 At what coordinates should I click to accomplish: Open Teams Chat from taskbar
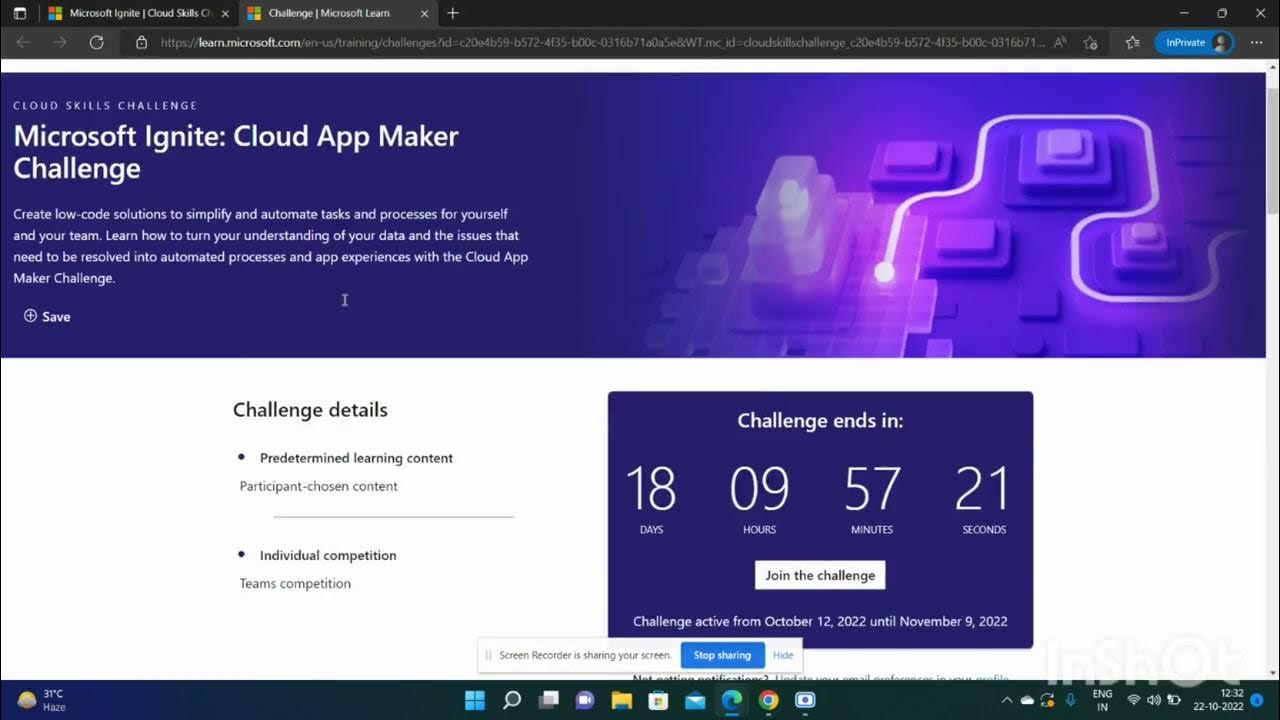[x=585, y=699]
